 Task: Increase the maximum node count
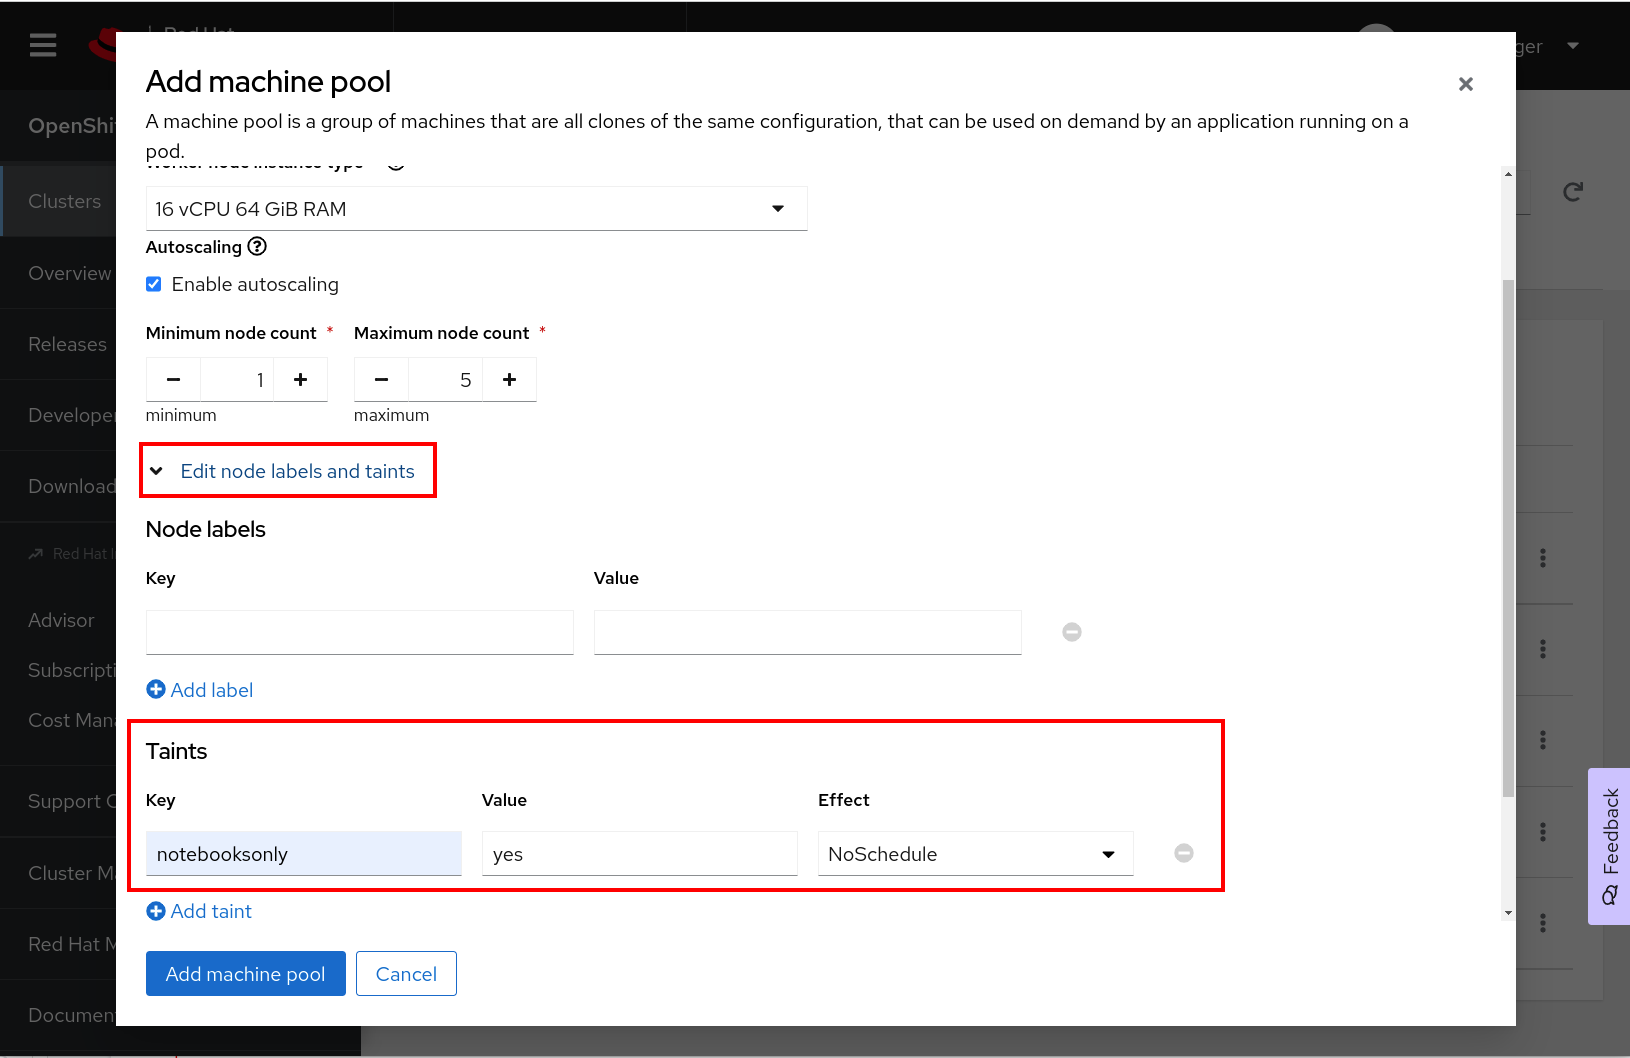pos(509,379)
